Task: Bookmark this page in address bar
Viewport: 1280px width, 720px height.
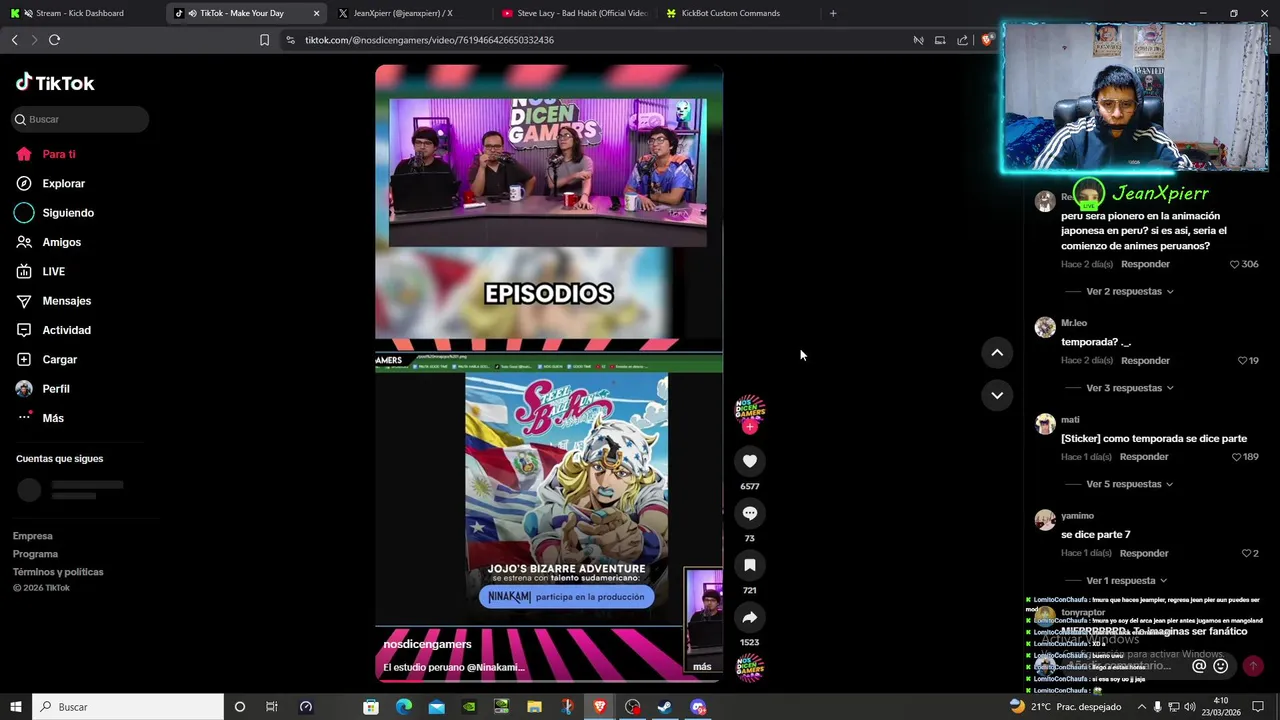Action: (264, 40)
